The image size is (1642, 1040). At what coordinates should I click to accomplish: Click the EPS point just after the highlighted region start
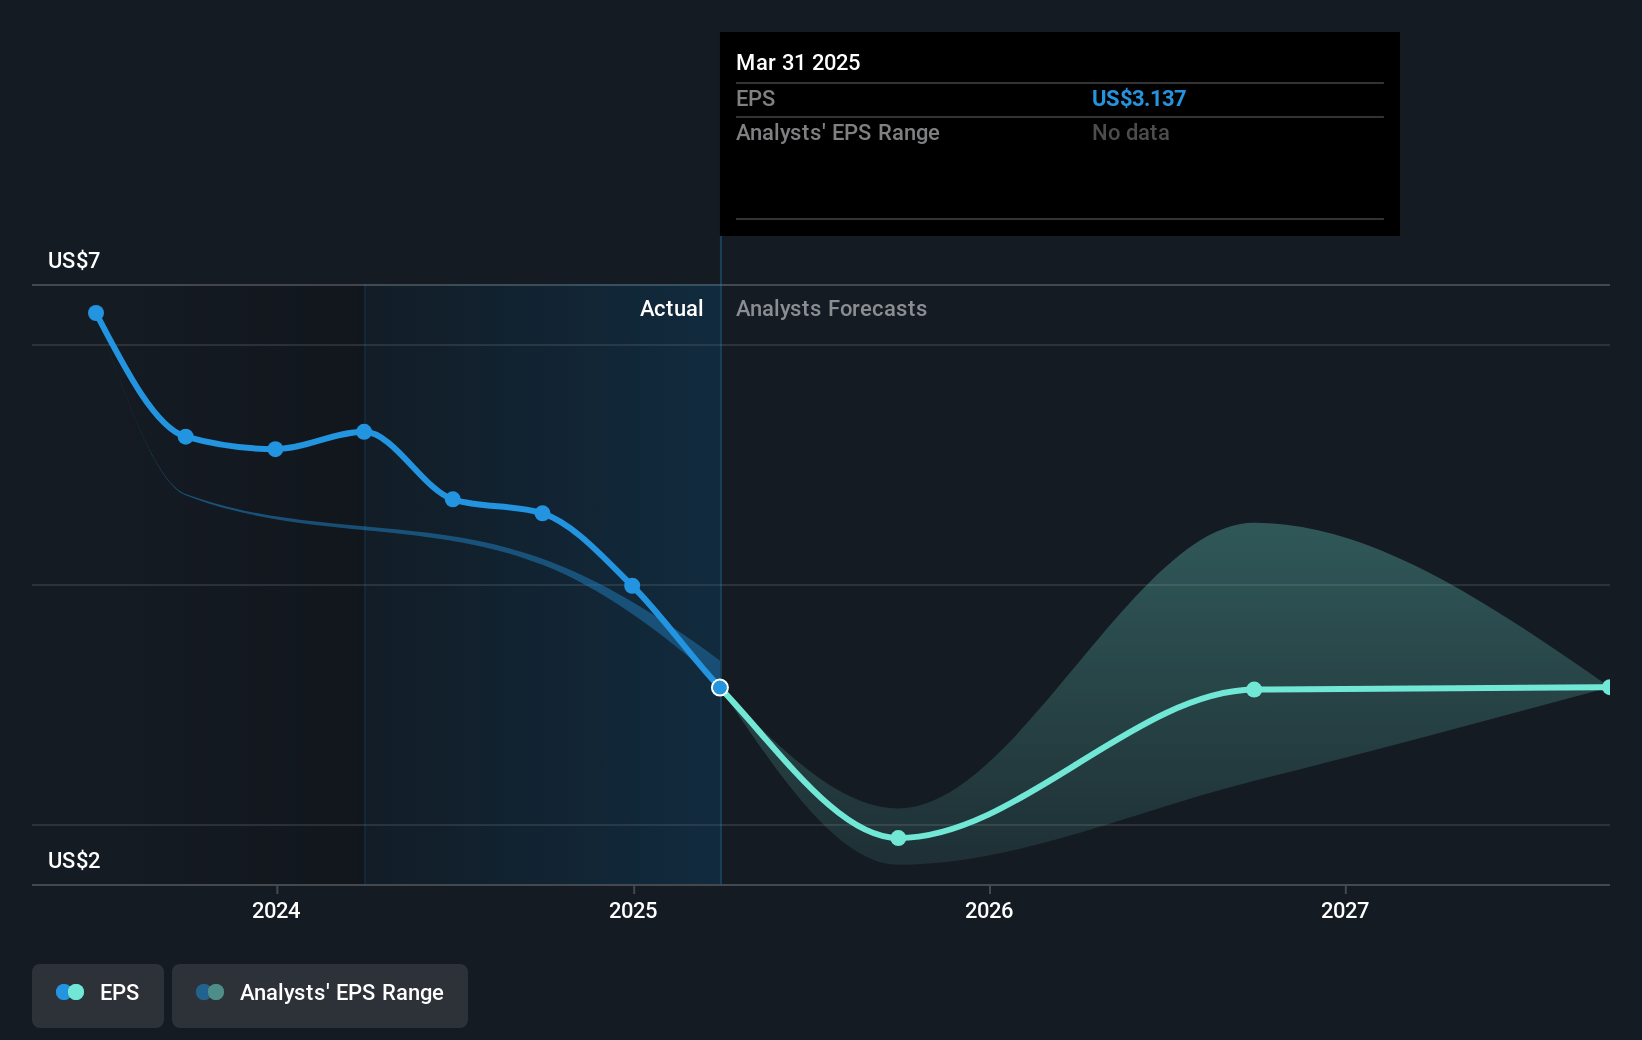(x=453, y=499)
